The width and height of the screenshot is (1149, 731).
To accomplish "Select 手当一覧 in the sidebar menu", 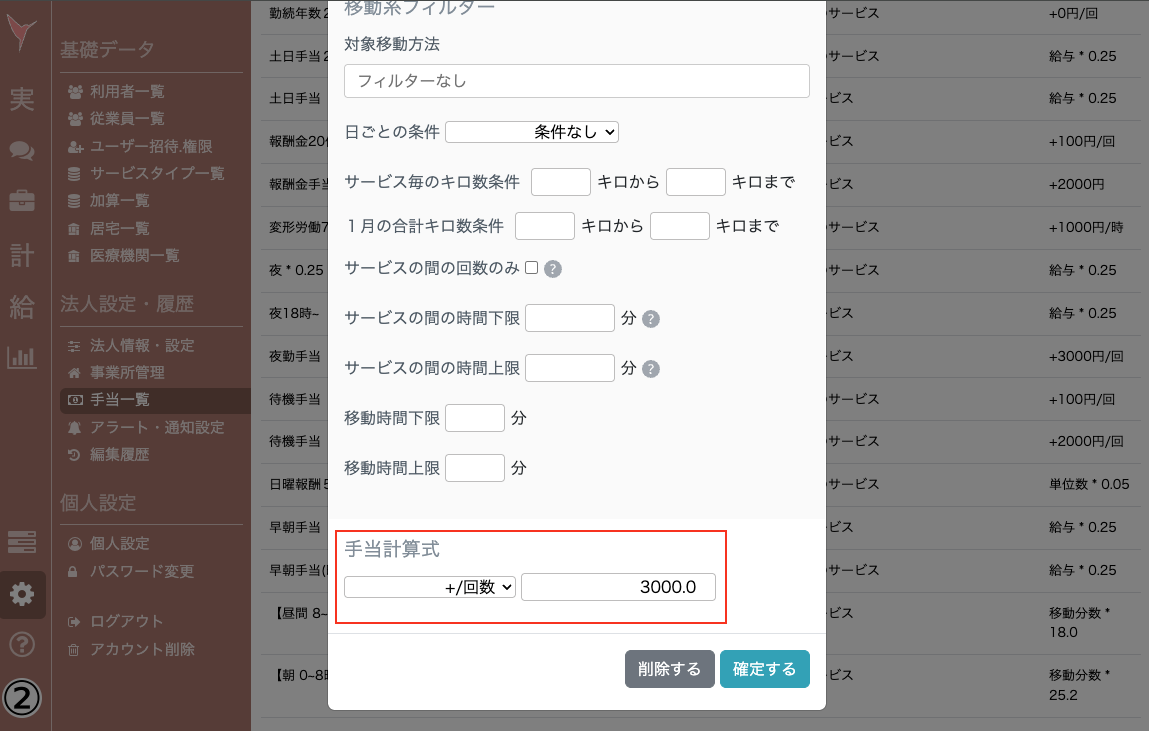I will point(120,400).
